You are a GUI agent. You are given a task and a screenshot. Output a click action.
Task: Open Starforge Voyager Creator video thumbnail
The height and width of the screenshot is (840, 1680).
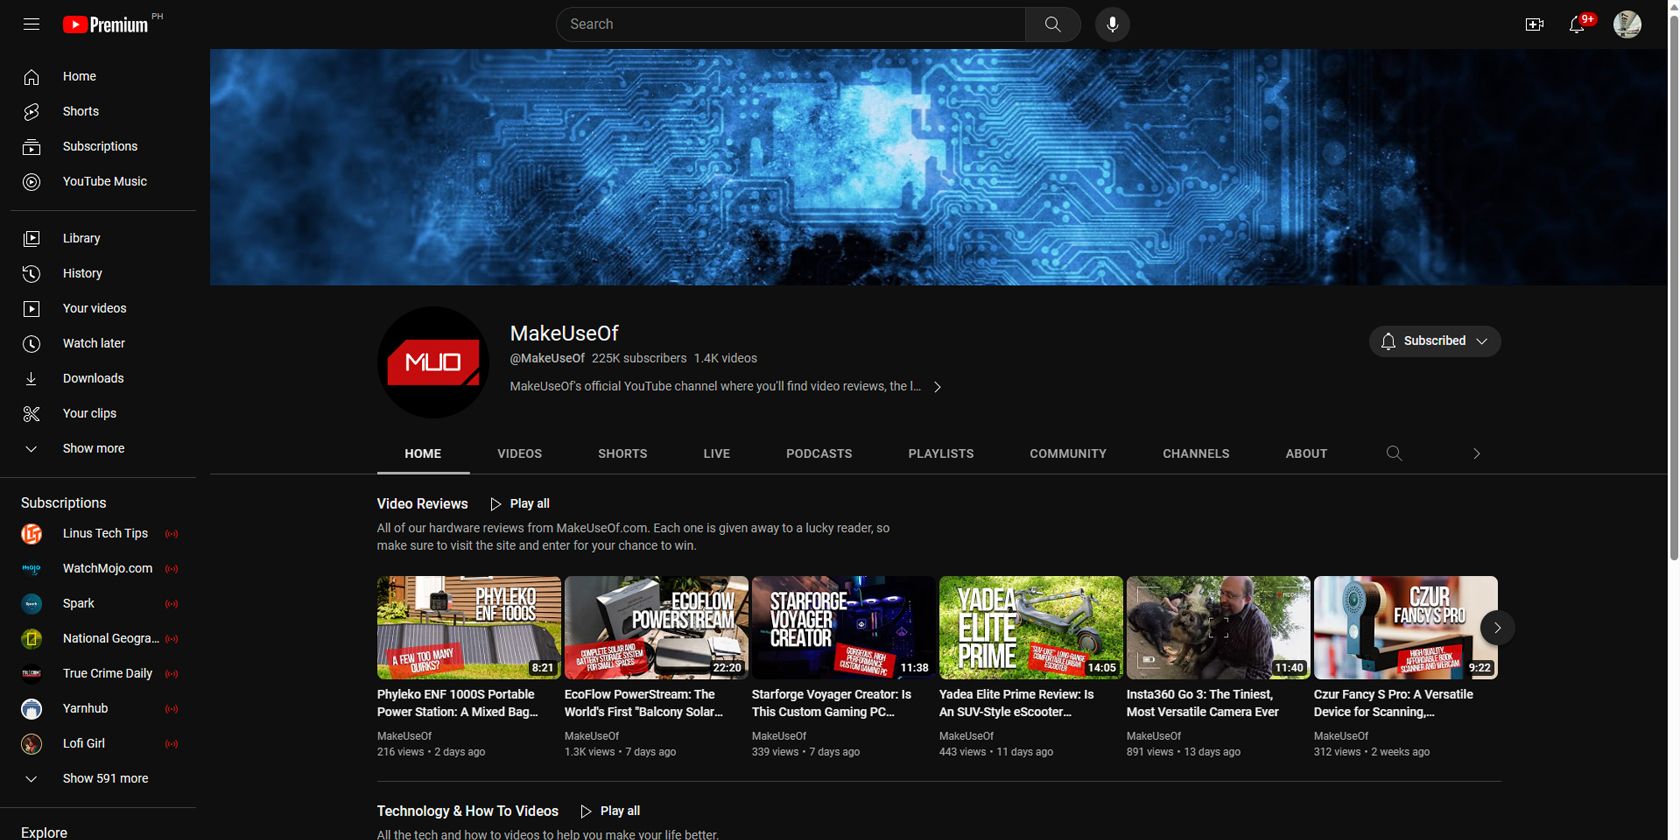[x=844, y=628]
